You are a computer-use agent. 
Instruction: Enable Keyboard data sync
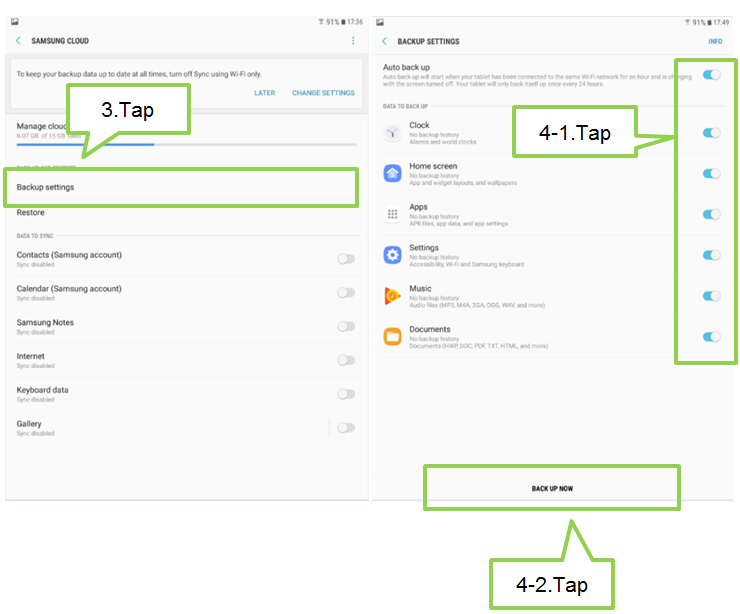pyautogui.click(x=346, y=394)
